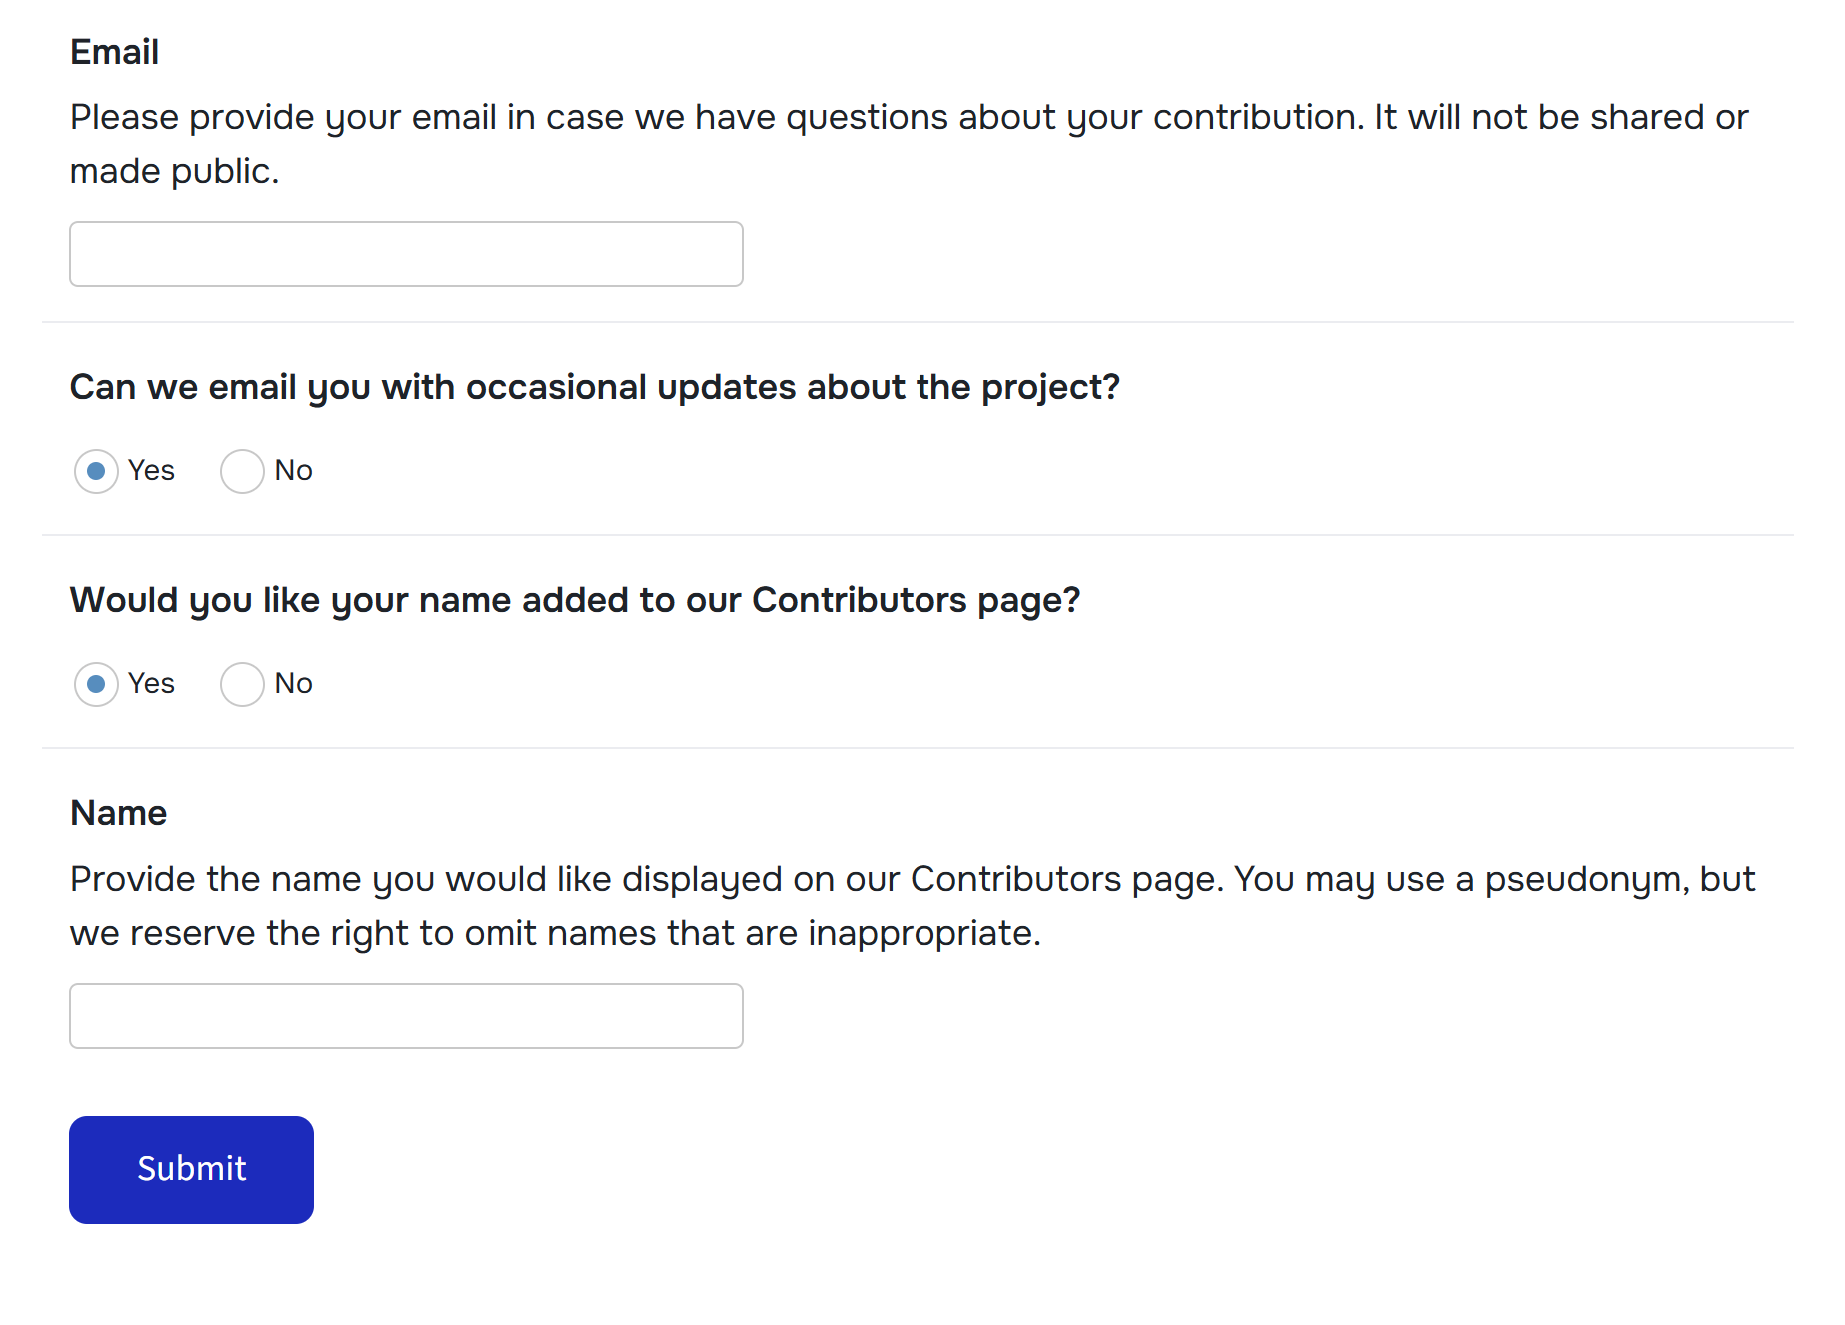The height and width of the screenshot is (1325, 1845).
Task: Click the occasional updates question heading
Action: coord(594,387)
